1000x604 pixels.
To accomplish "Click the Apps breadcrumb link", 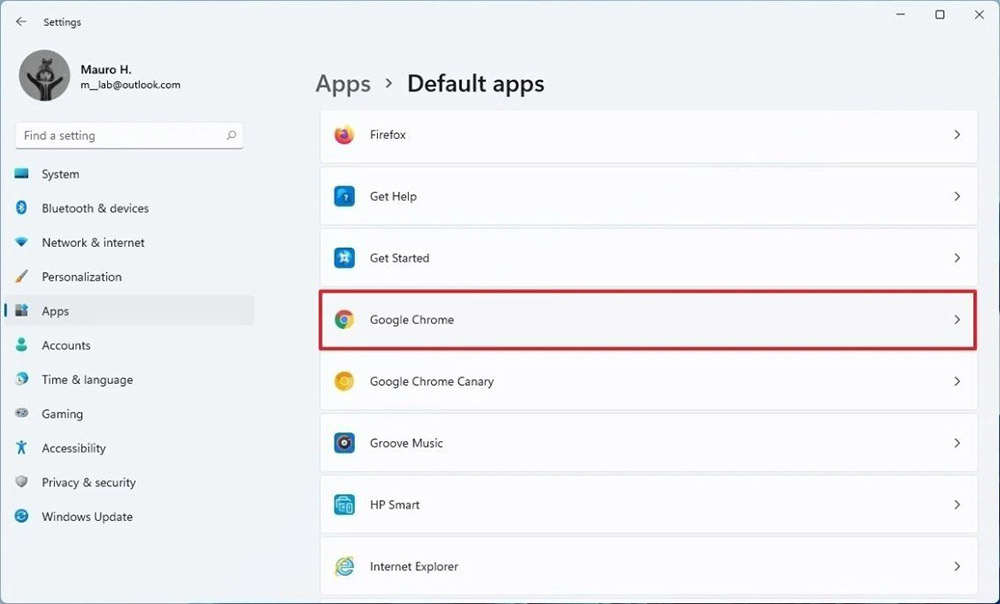I will 343,84.
